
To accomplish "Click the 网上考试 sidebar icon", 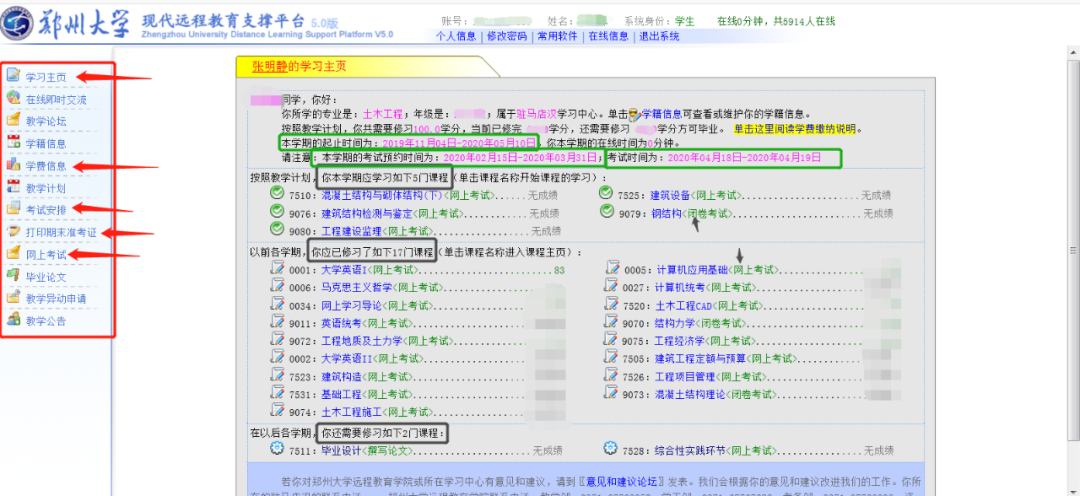I will (13, 254).
